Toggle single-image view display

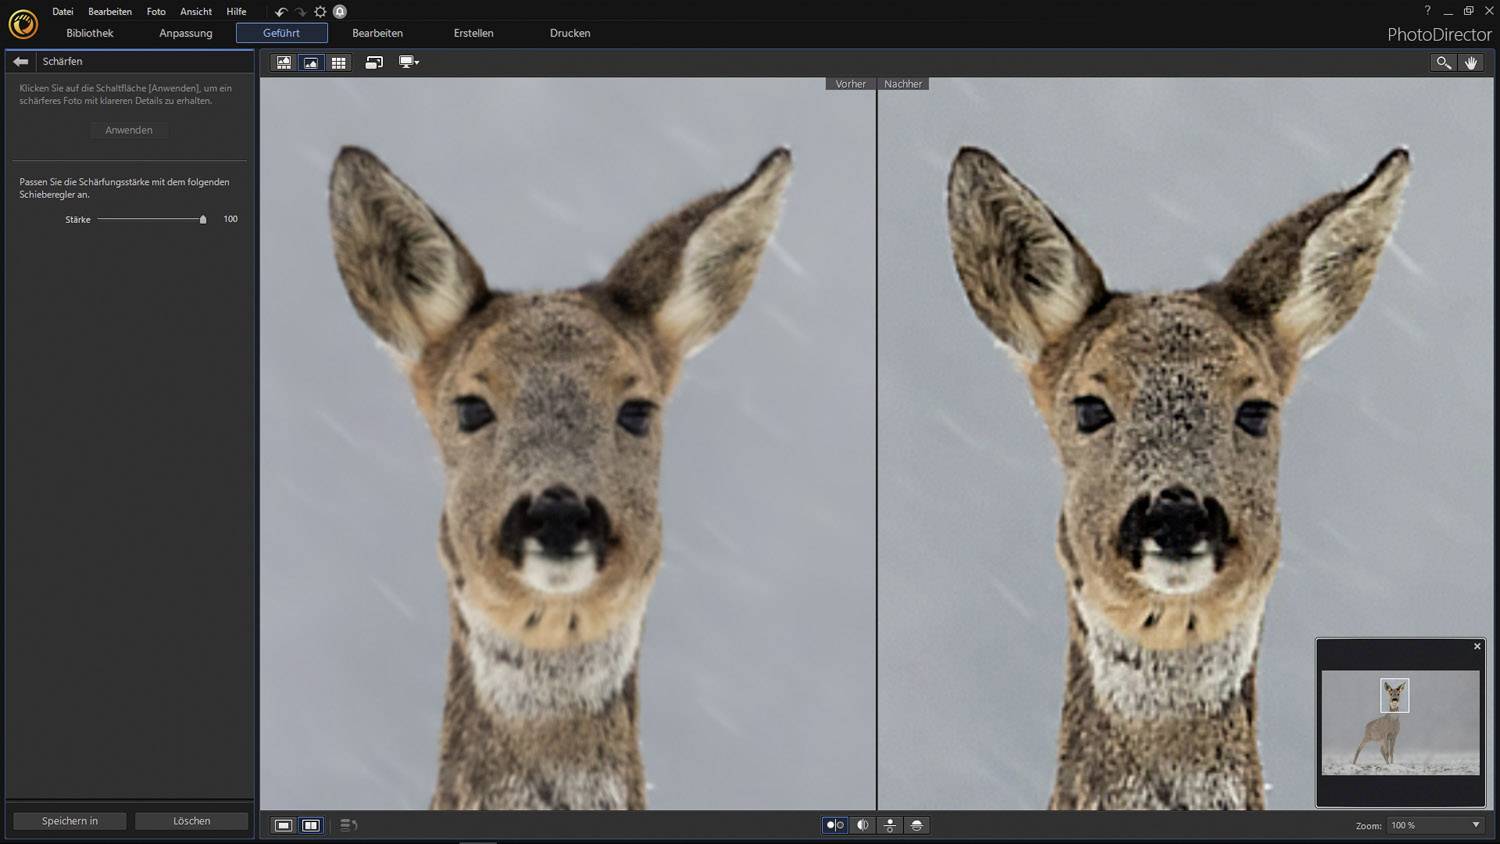click(x=284, y=825)
